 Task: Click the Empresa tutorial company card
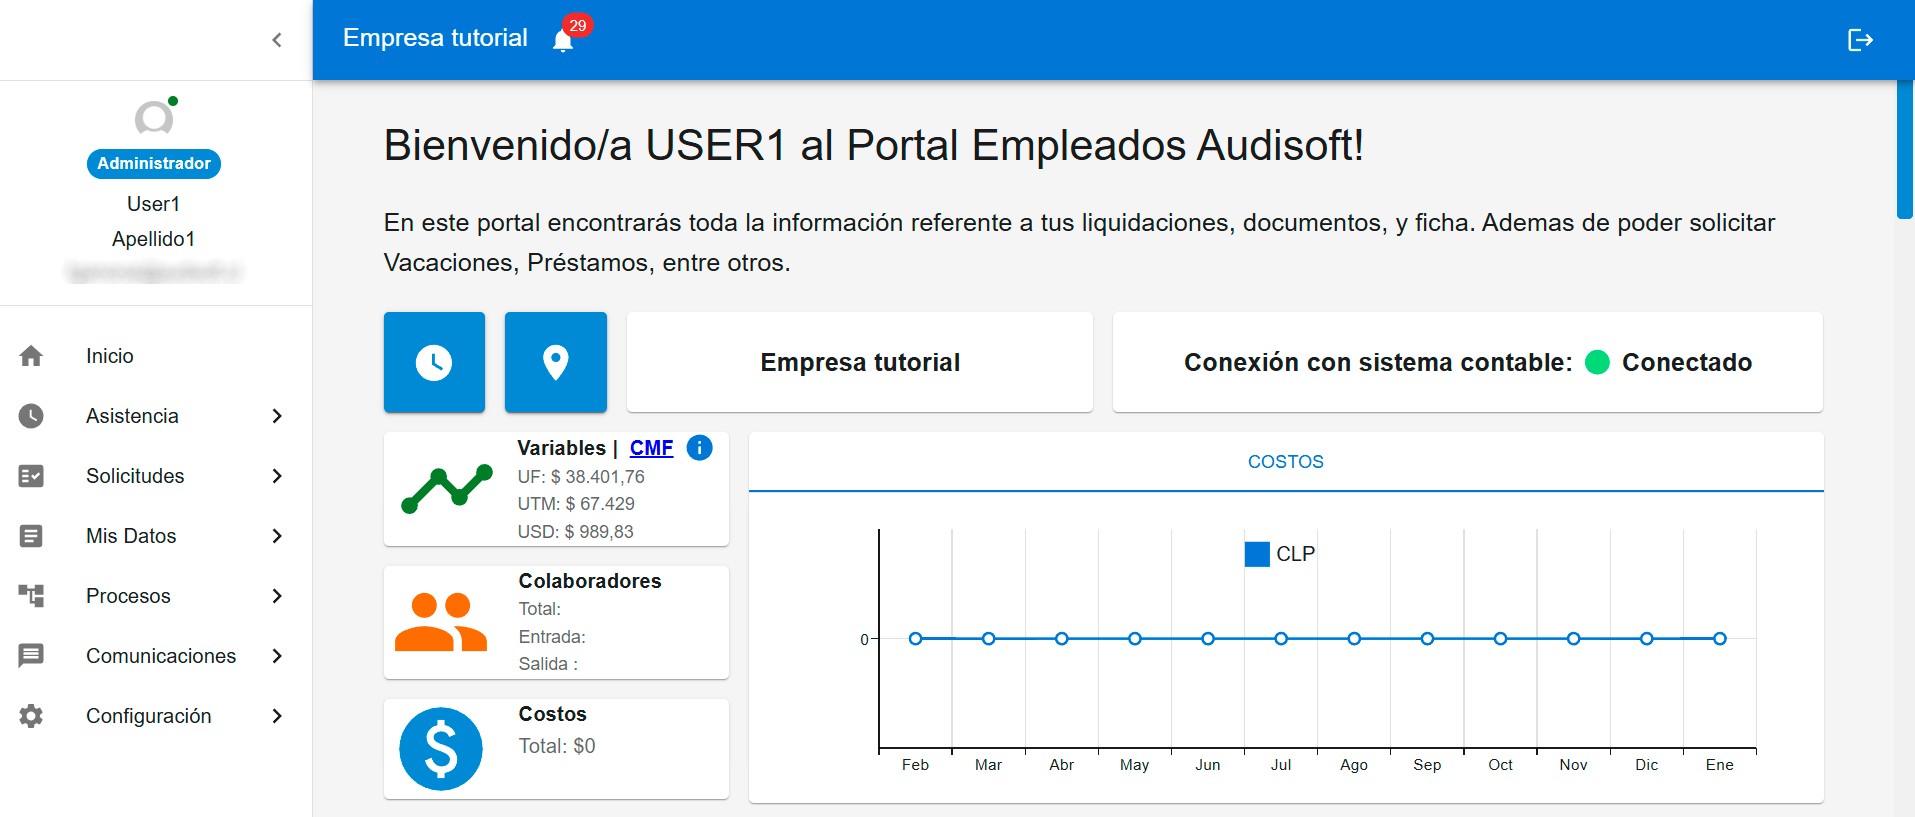click(x=859, y=362)
